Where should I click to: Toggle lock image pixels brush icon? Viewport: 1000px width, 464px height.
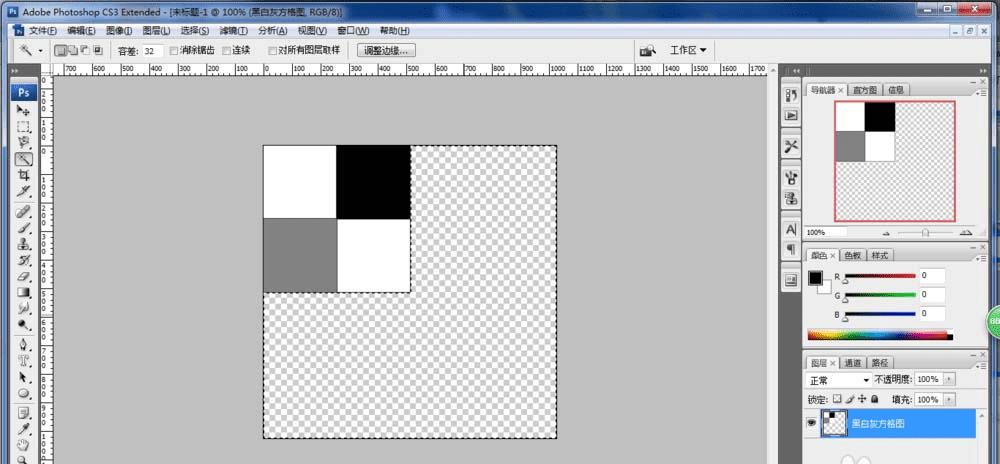click(x=849, y=399)
